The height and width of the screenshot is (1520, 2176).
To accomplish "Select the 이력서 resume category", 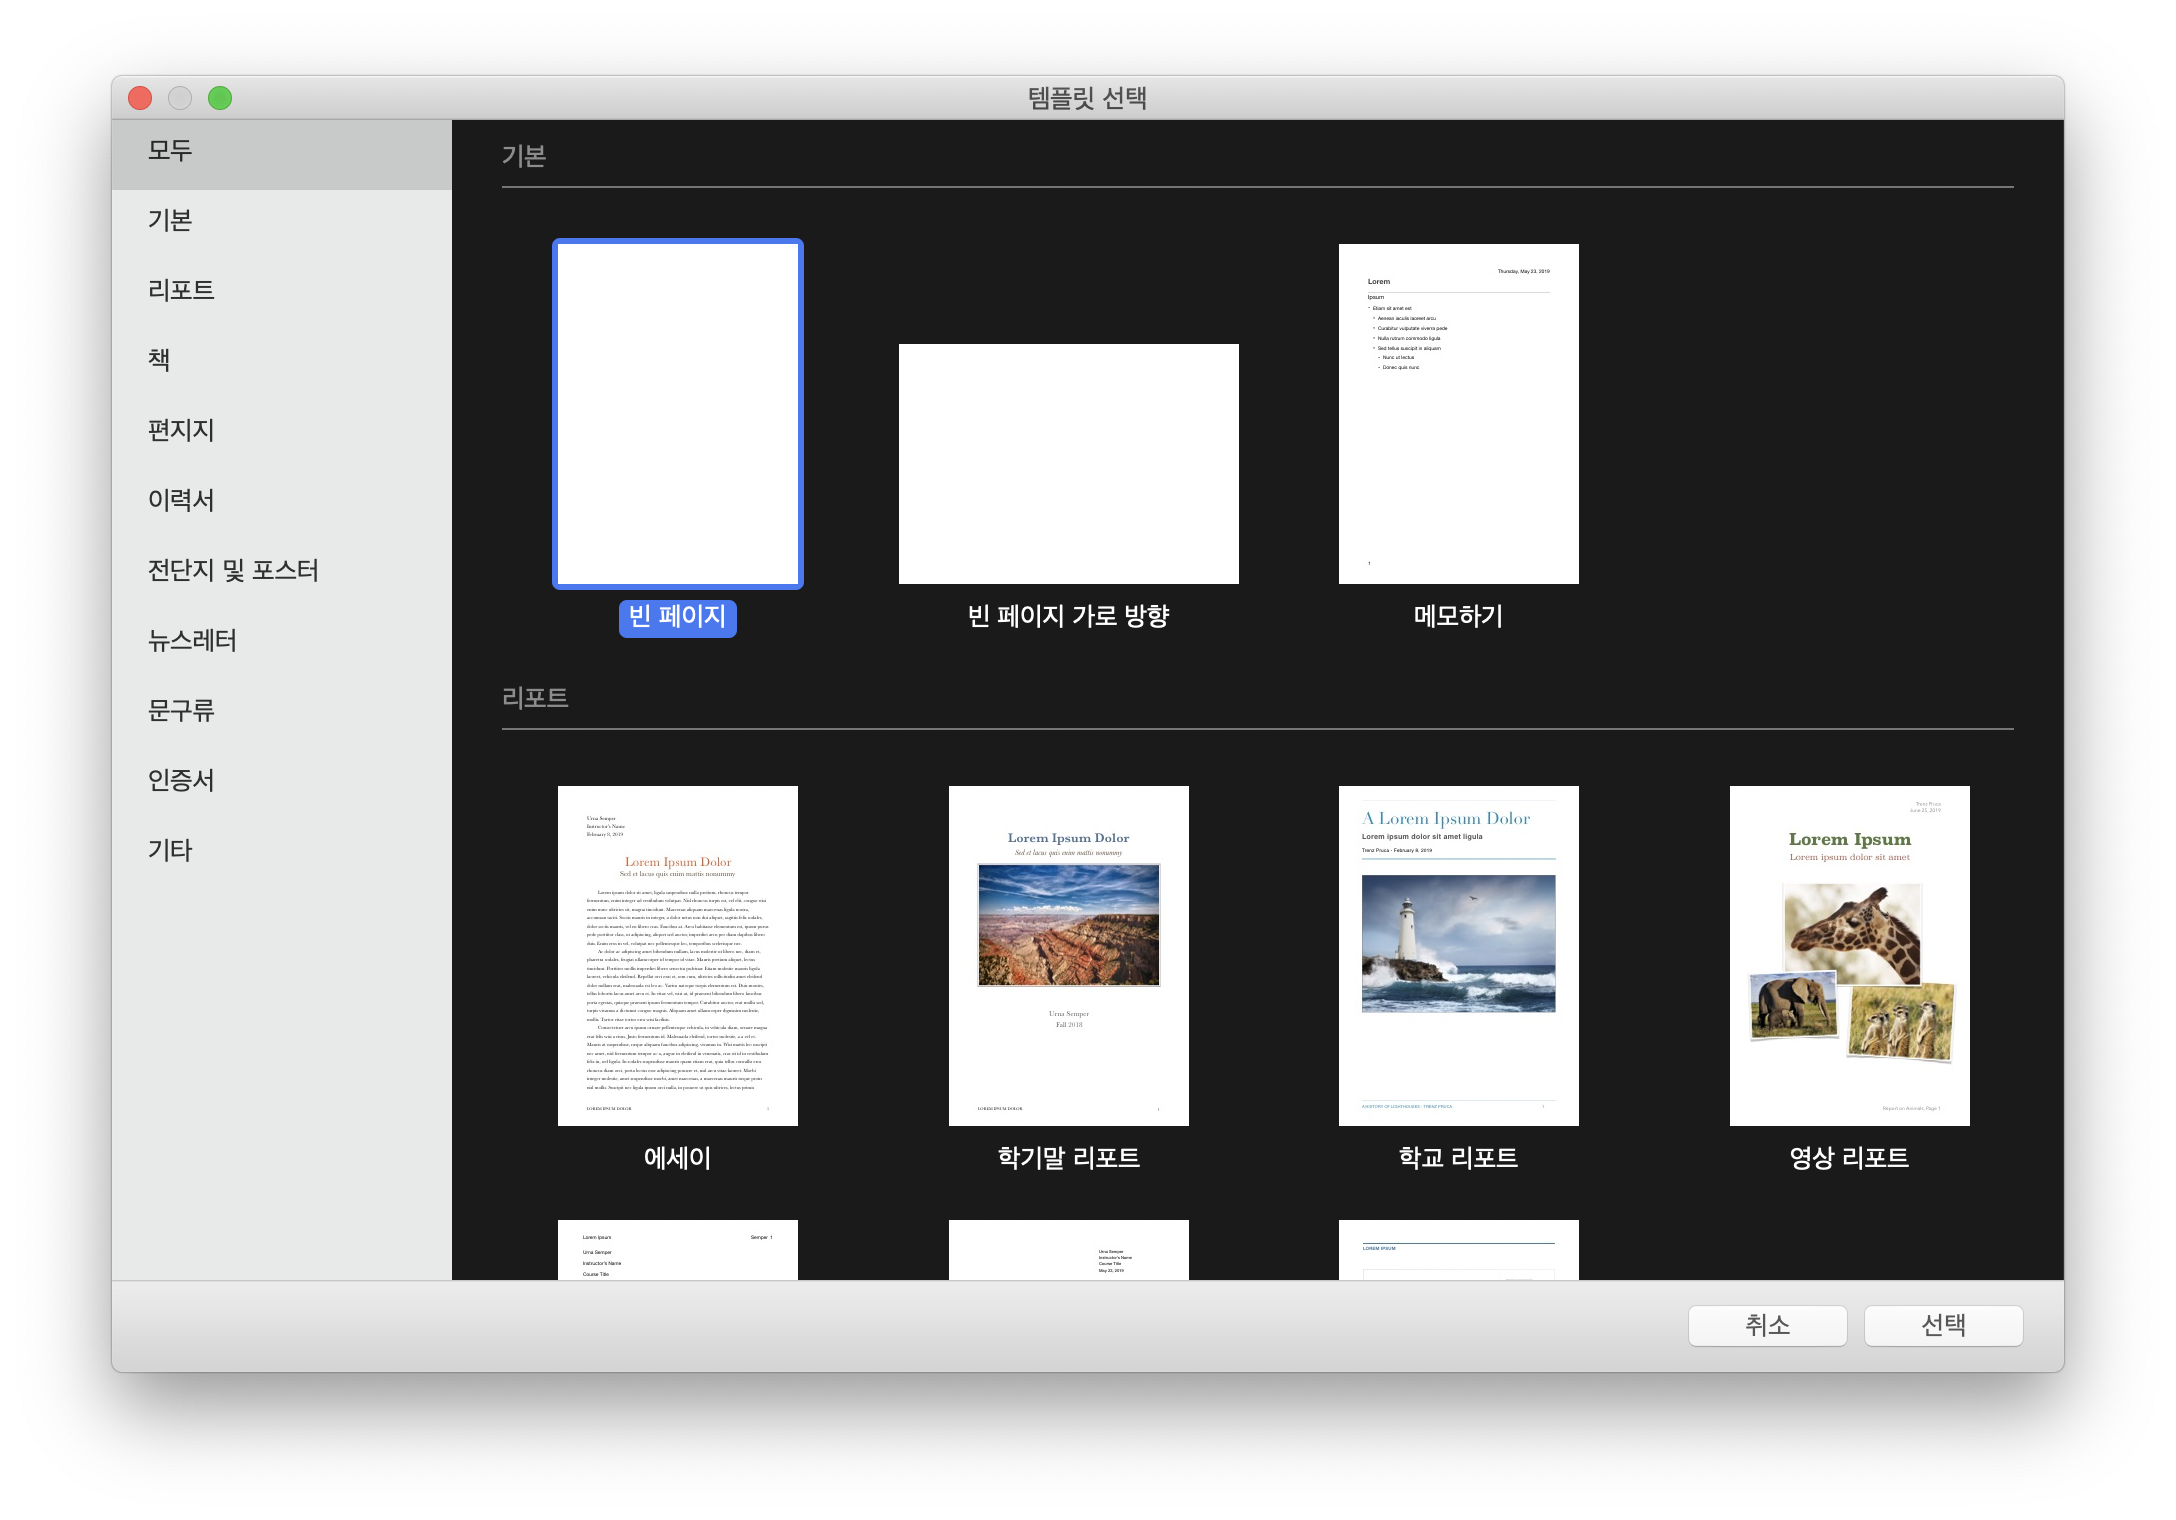I will 181,501.
